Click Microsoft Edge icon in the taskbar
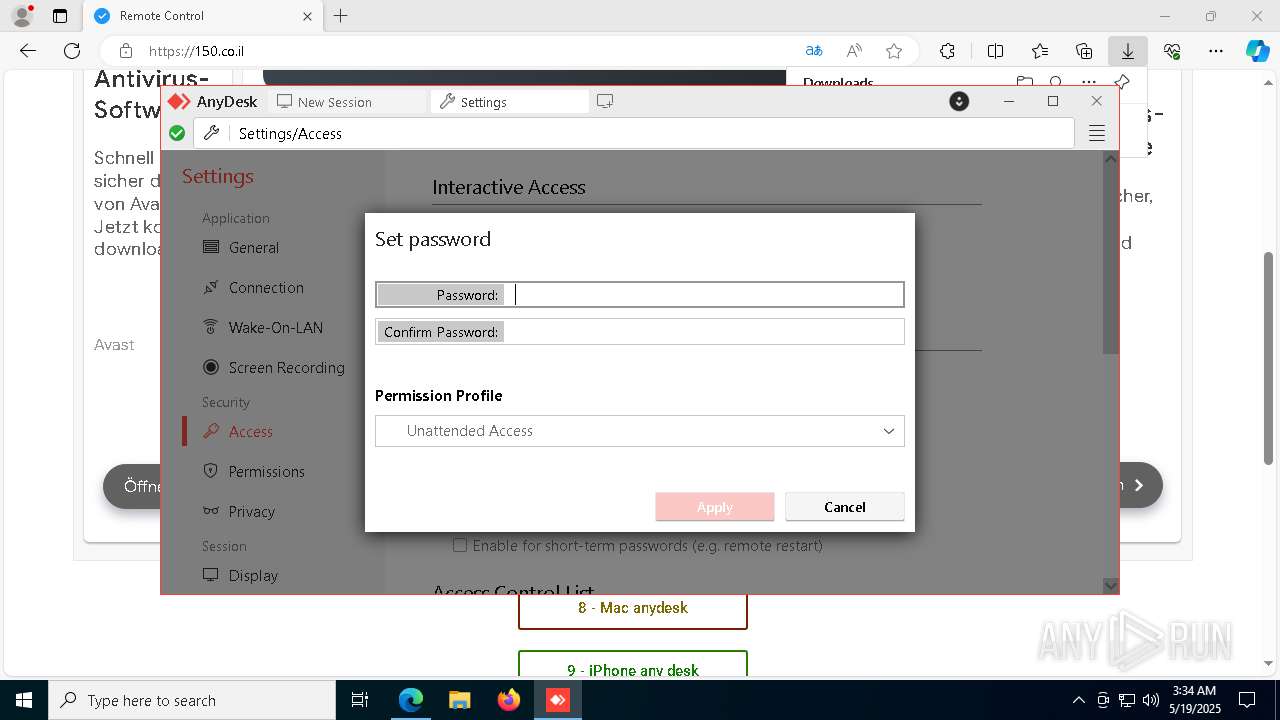This screenshot has width=1280, height=720. (411, 700)
